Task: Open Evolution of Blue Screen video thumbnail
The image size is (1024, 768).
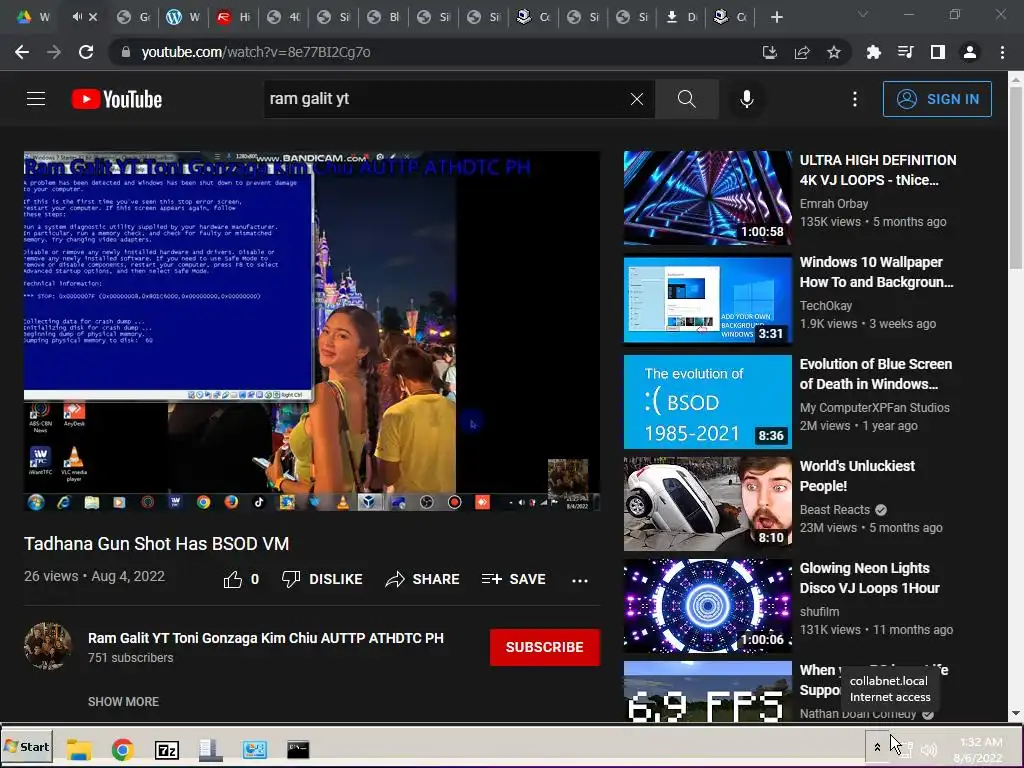Action: 708,402
